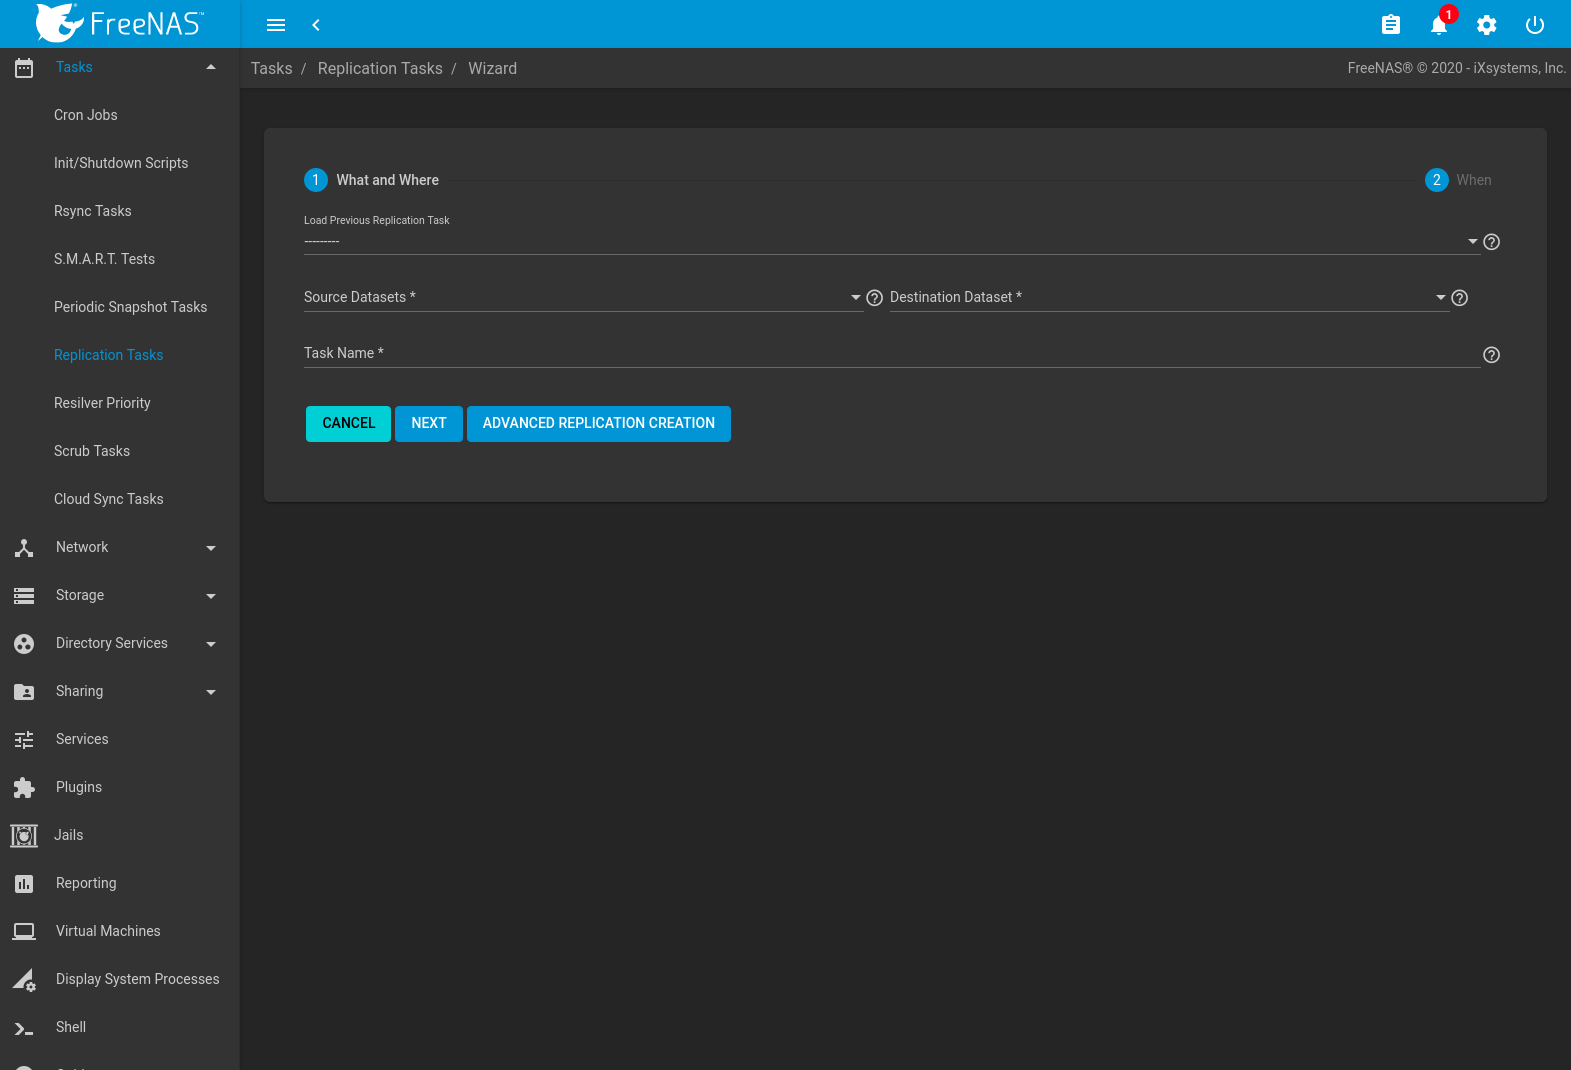This screenshot has height=1070, width=1571.
Task: Click the task manager clipboard icon
Action: click(1390, 25)
